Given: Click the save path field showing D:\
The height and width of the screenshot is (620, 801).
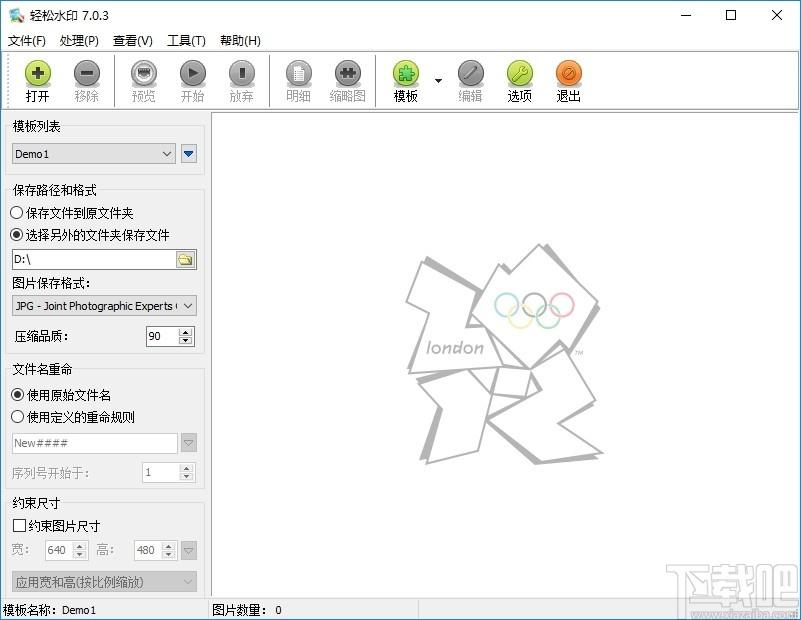Looking at the screenshot, I should 94,259.
